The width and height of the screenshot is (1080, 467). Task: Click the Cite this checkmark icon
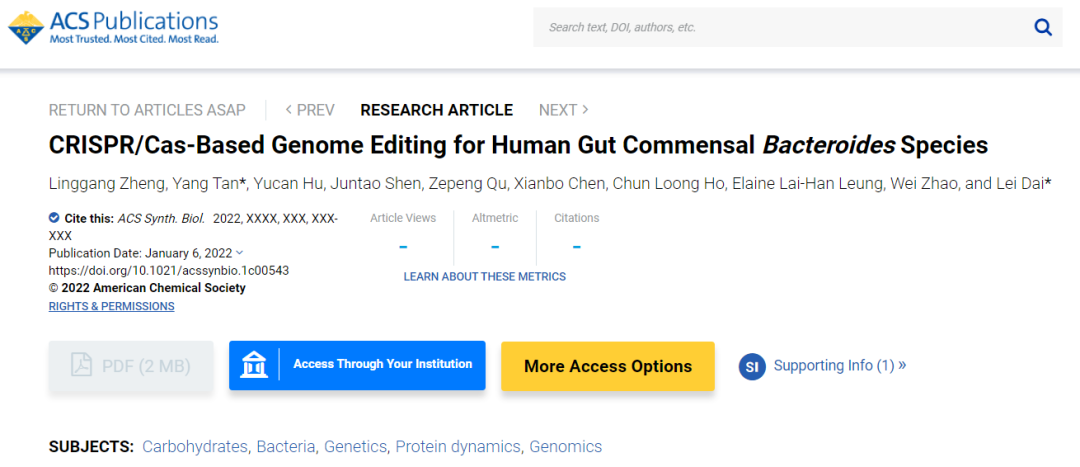pos(54,218)
